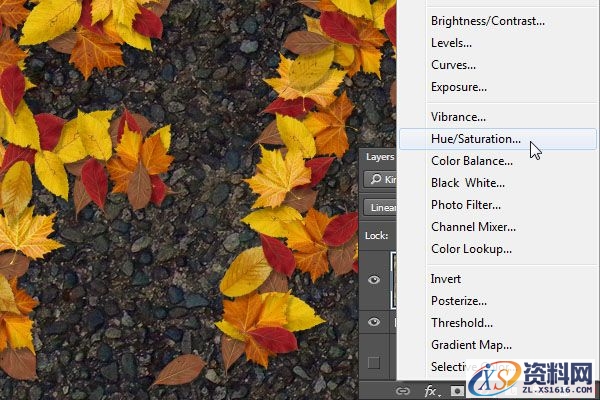Screen dimensions: 600x400
Task: Toggle the second layer's eye icon
Action: [375, 322]
